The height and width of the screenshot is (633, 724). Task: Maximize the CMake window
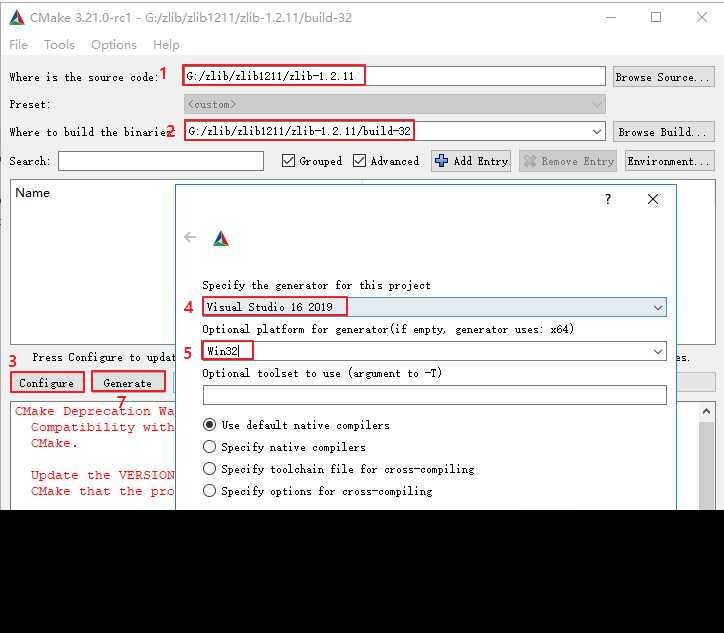coord(656,18)
